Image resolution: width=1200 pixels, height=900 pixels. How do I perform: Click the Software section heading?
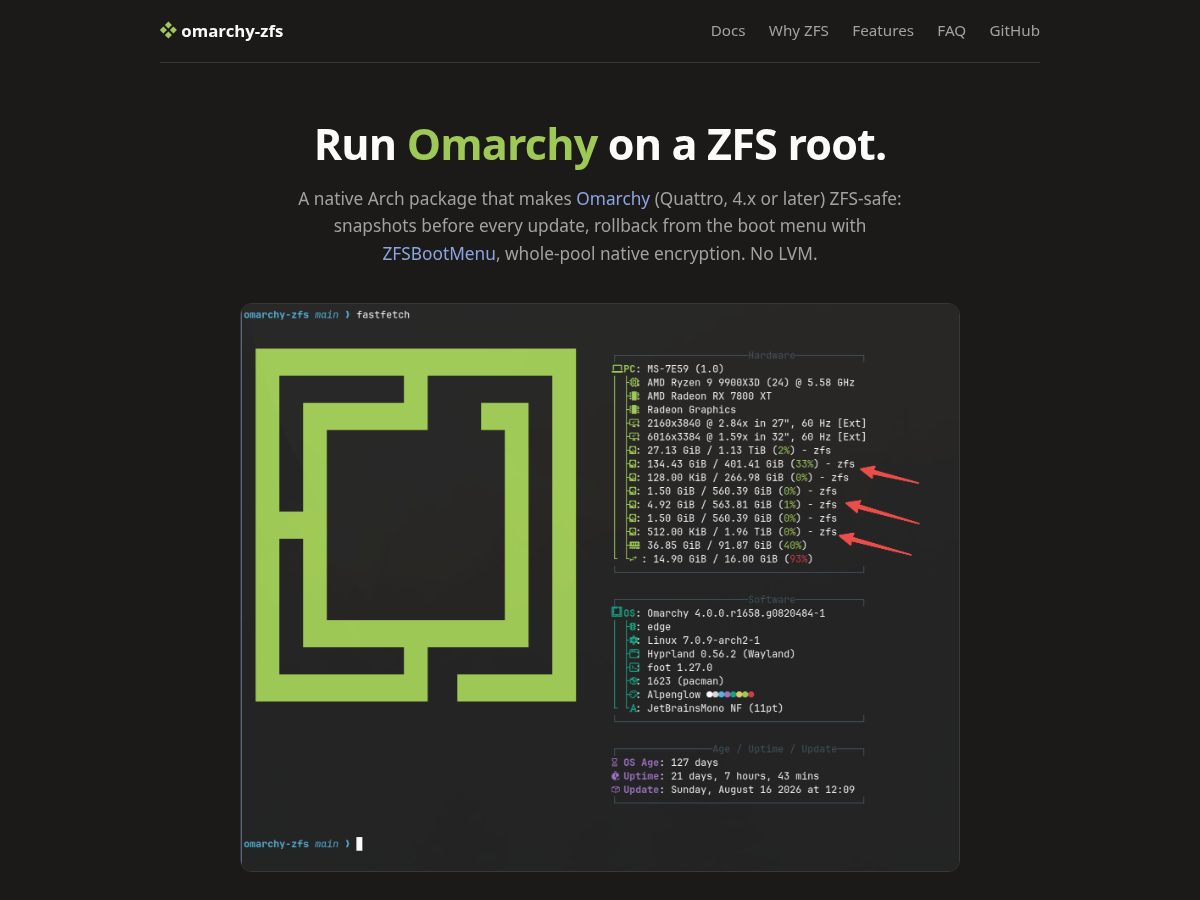(x=772, y=600)
